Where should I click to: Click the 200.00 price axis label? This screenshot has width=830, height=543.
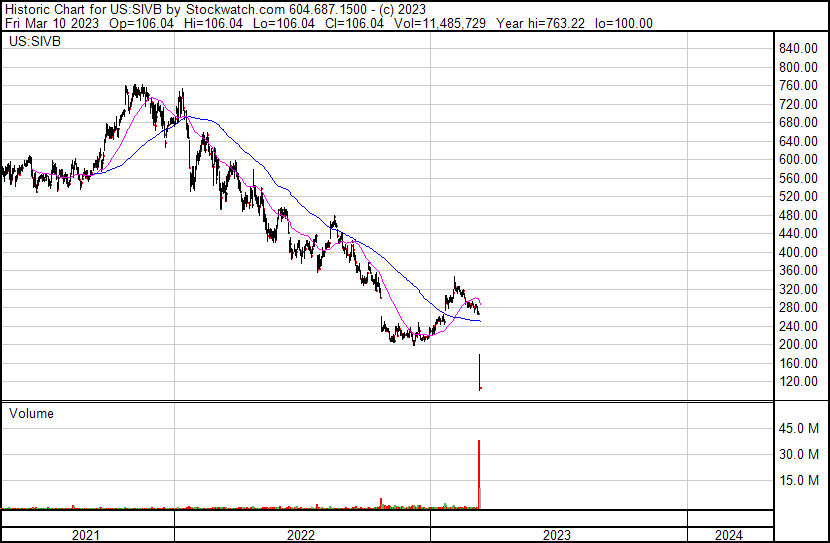(798, 345)
